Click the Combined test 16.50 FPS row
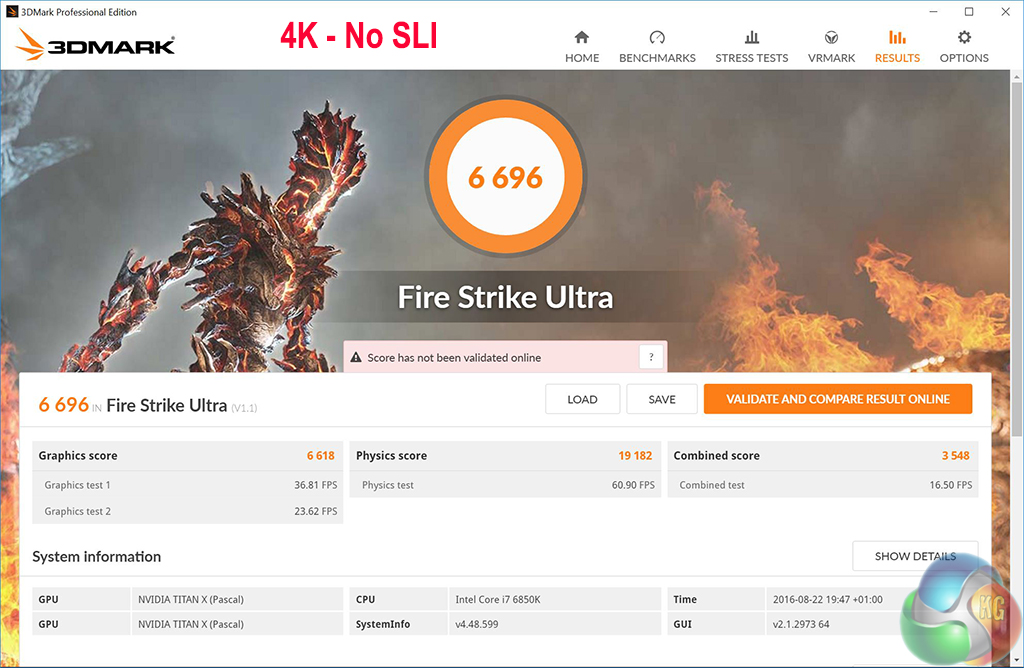Viewport: 1024px width, 668px height. pyautogui.click(x=823, y=485)
